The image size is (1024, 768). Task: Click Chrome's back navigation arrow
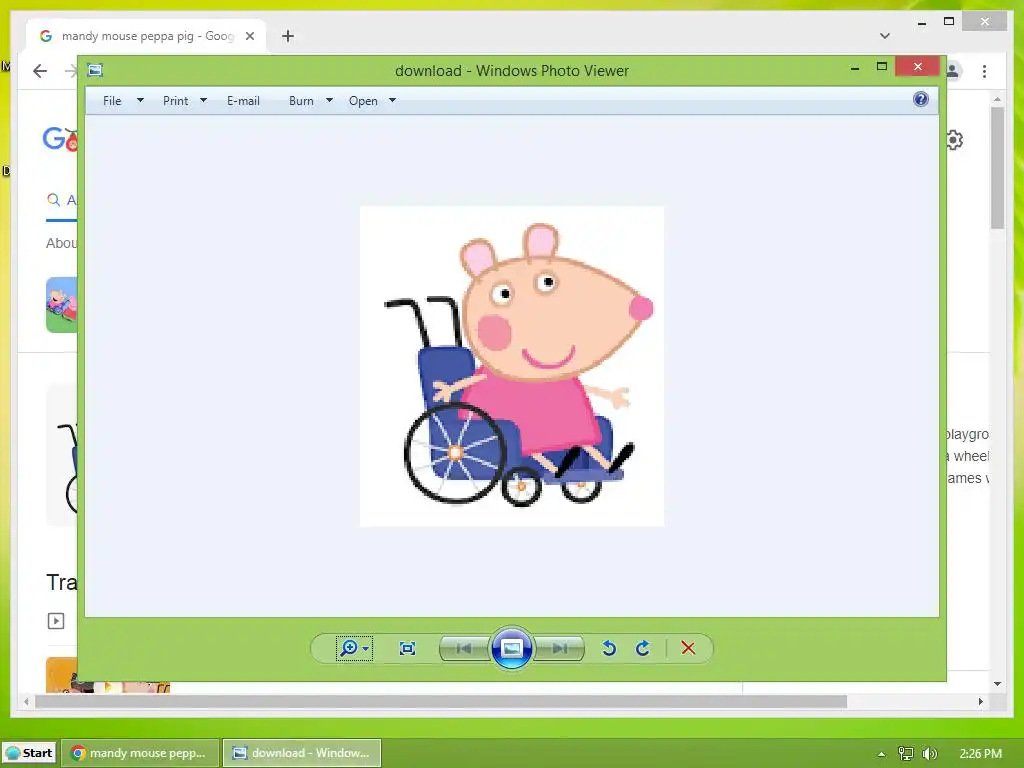tap(40, 71)
